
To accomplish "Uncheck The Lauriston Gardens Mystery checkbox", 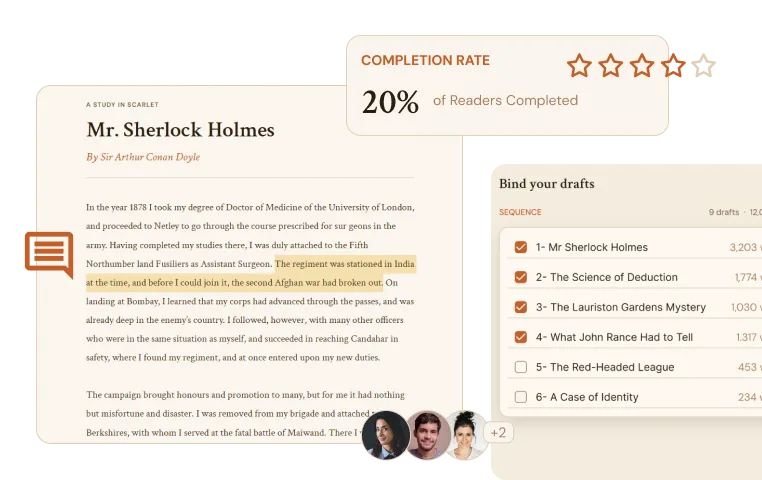I will (x=520, y=307).
